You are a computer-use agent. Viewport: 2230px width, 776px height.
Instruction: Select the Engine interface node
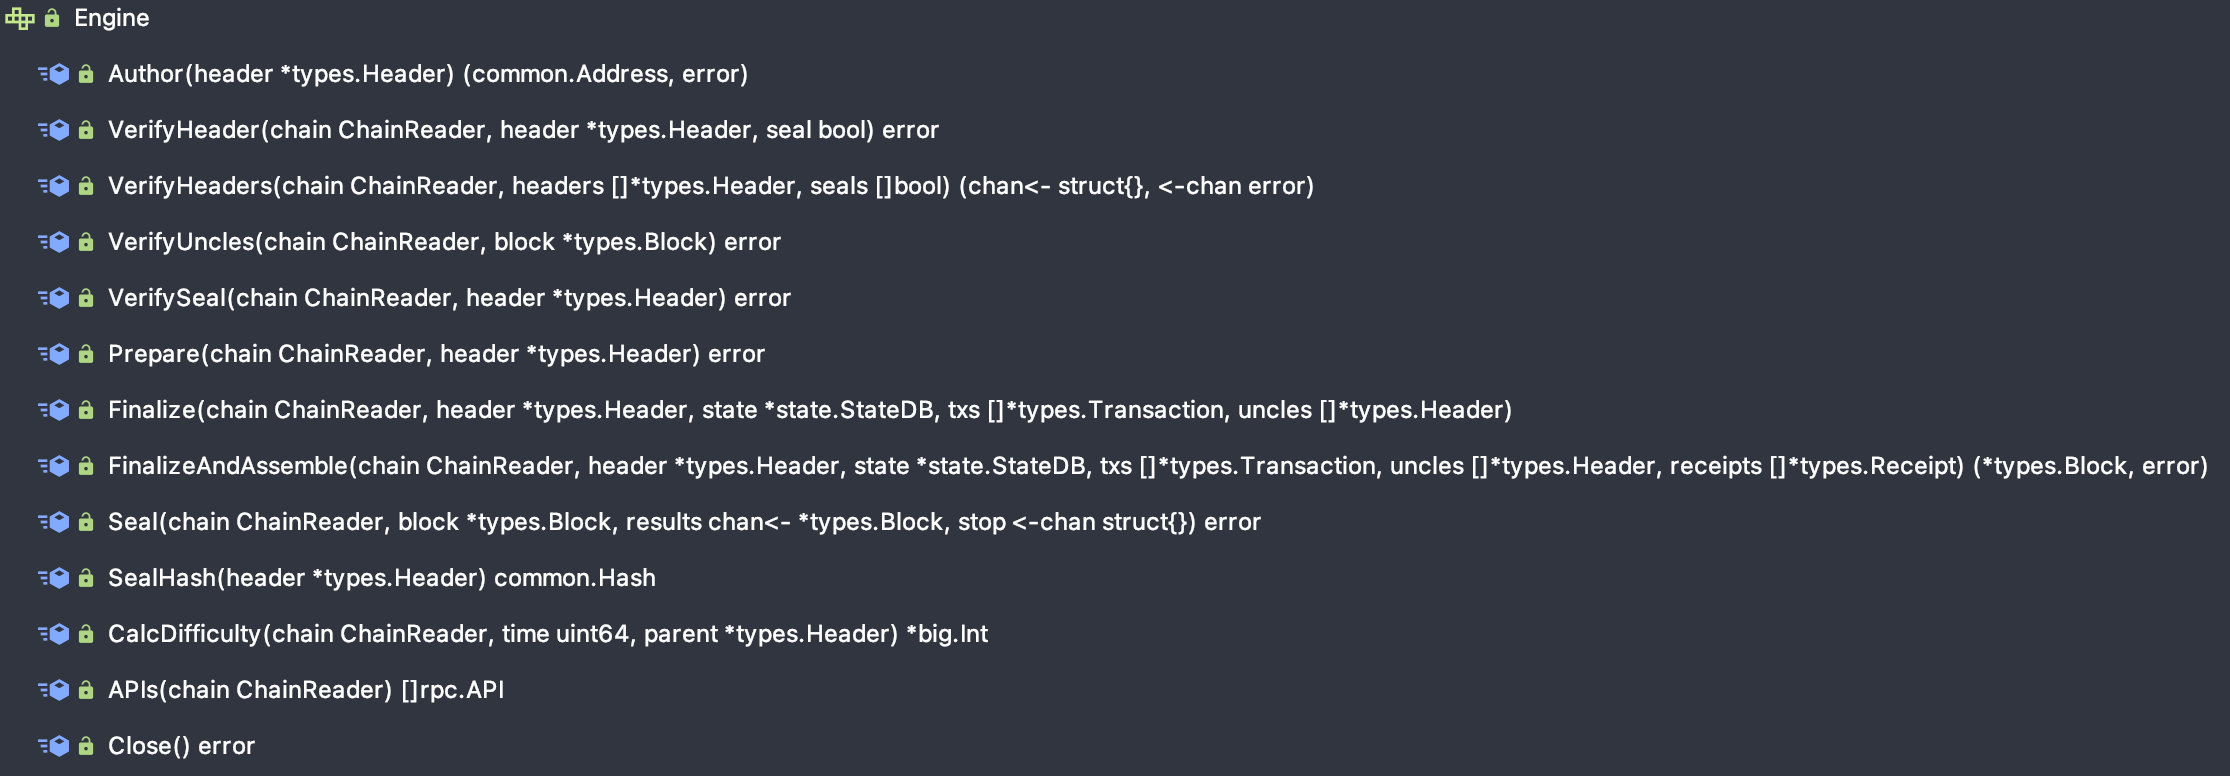point(112,18)
